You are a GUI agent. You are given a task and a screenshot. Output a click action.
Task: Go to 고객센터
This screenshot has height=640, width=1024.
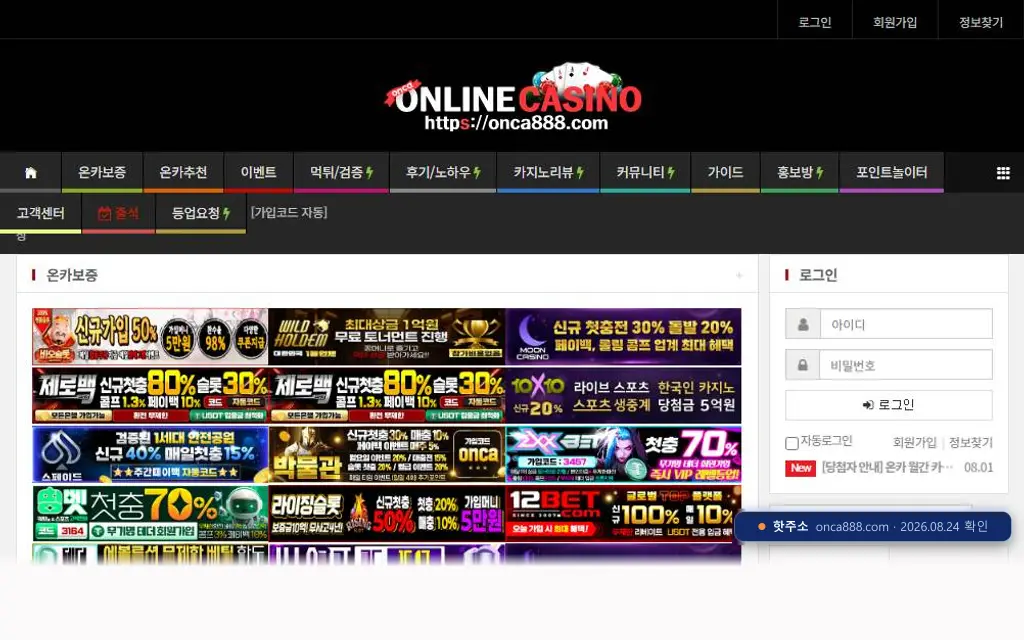point(40,213)
